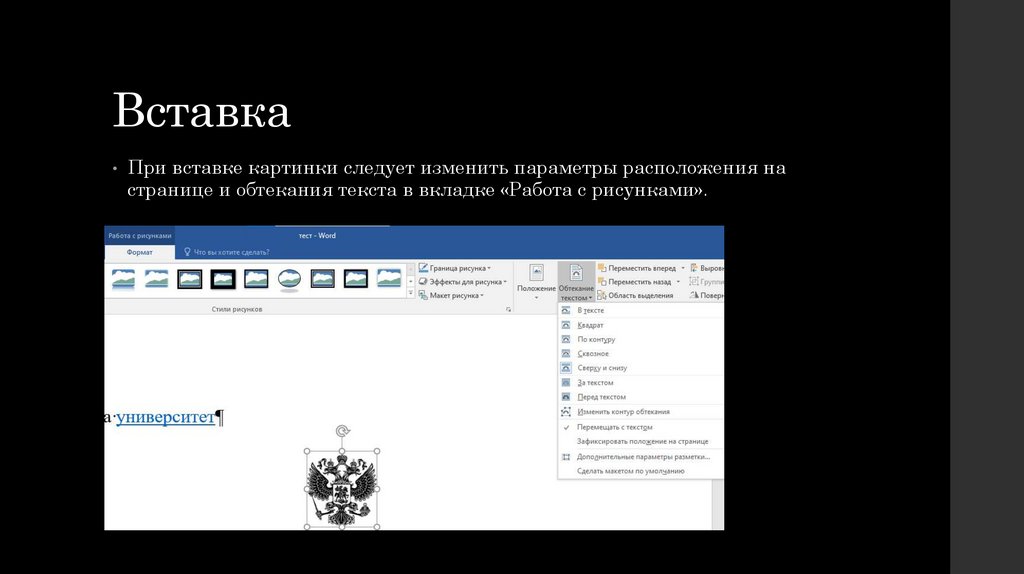Click the Повернуть rotate icon
1024x574 pixels.
pyautogui.click(x=694, y=295)
